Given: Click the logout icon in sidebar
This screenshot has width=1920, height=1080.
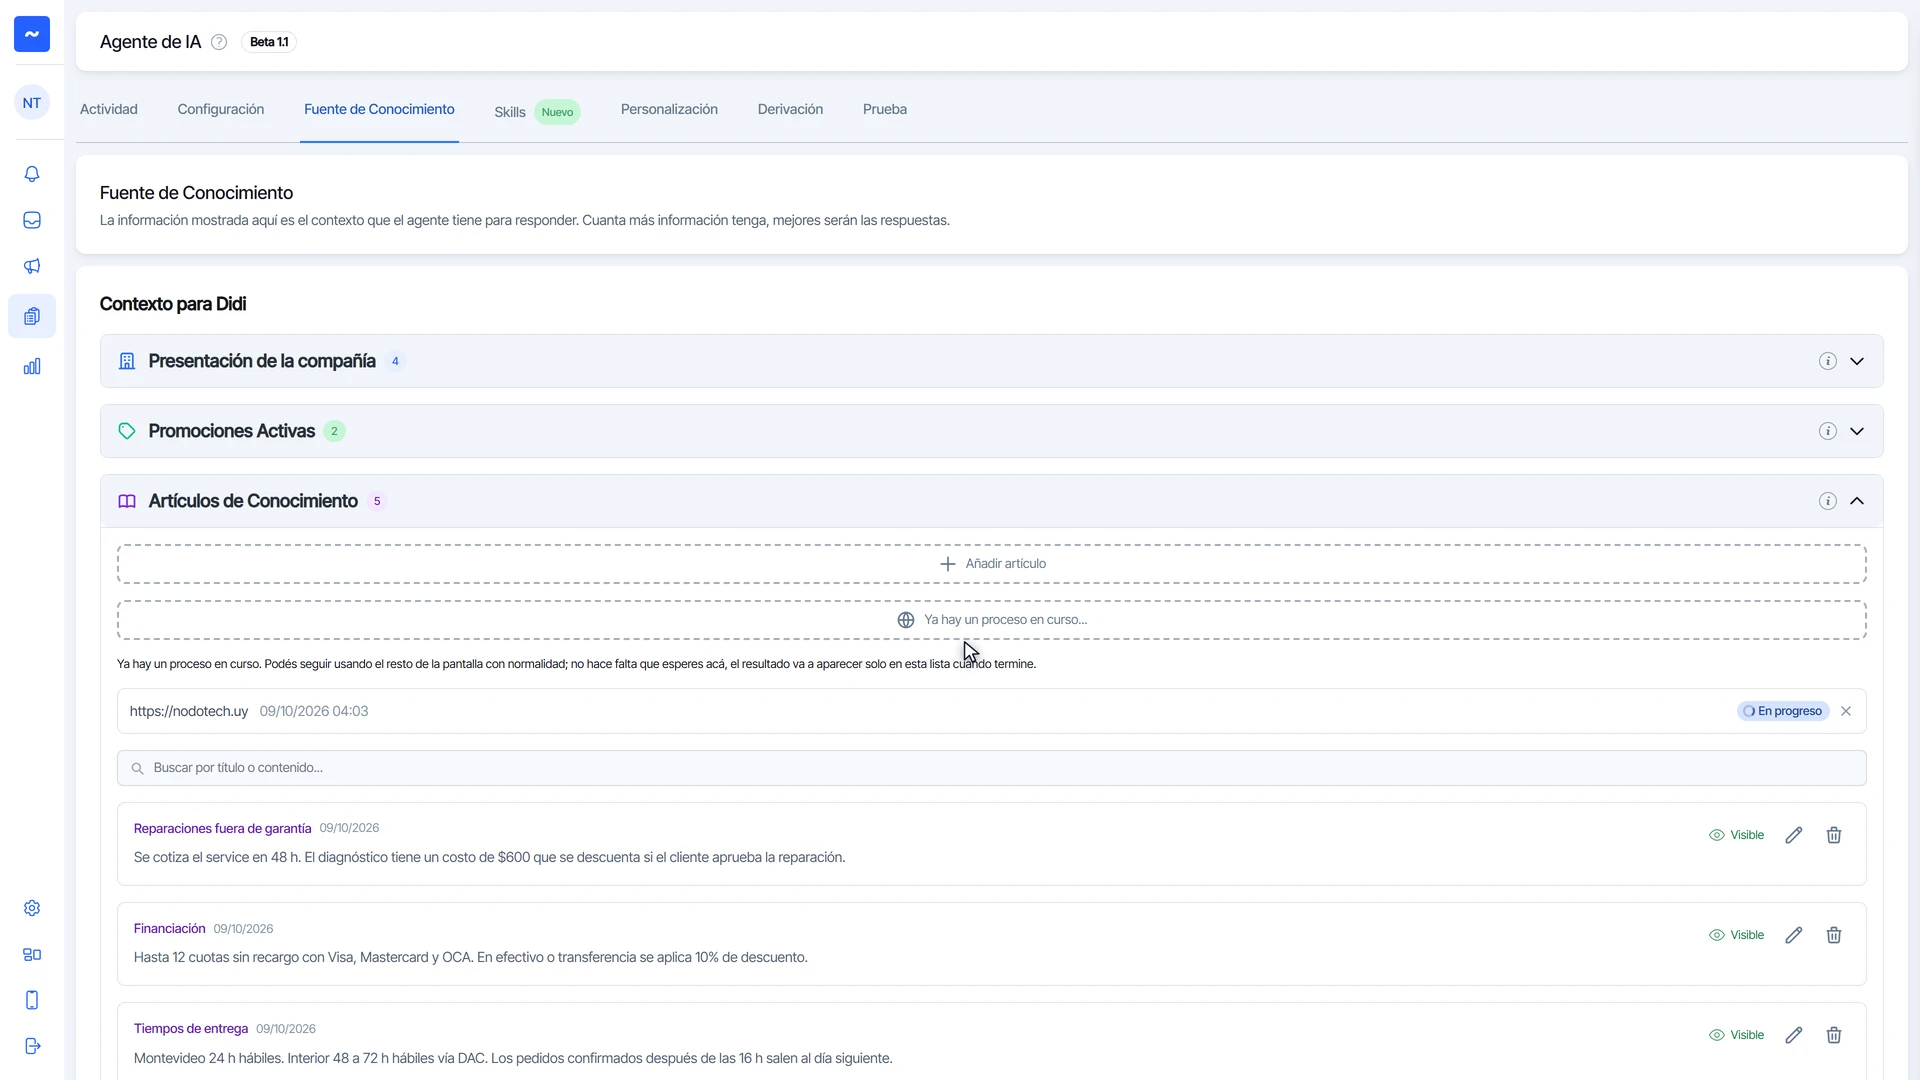Looking at the screenshot, I should click(x=32, y=1046).
